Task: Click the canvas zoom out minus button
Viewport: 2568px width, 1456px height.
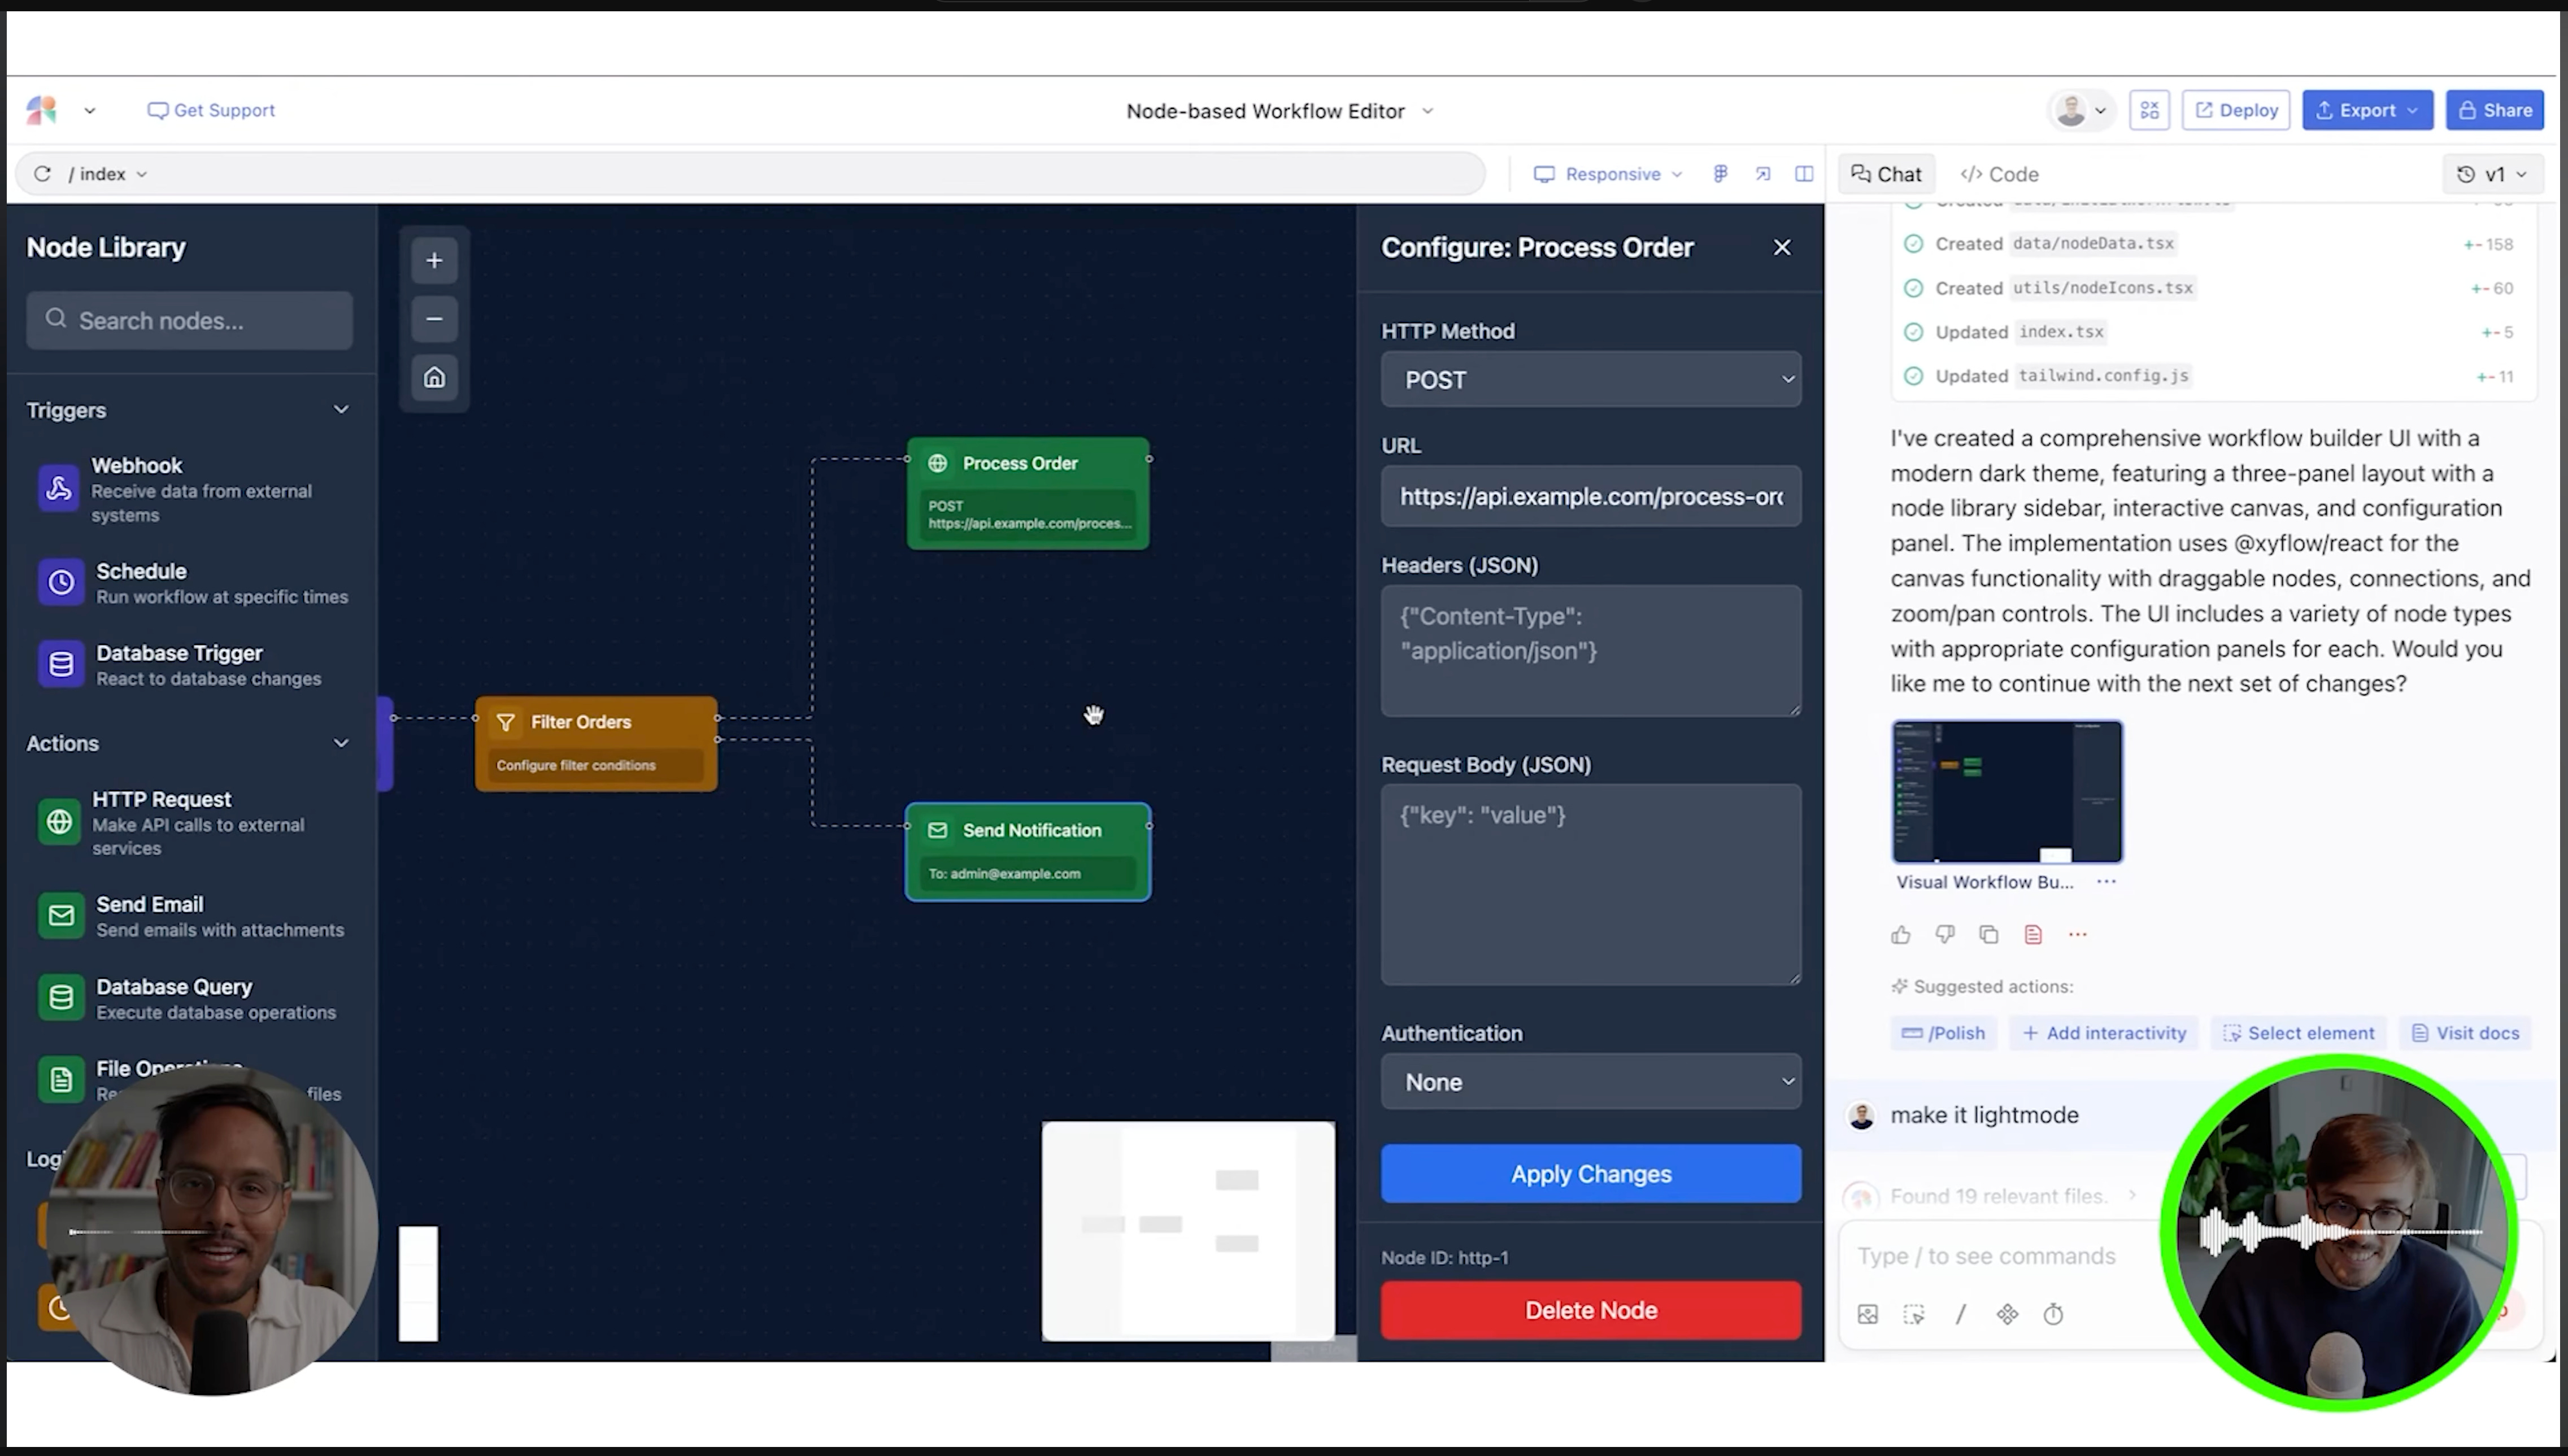Action: point(434,319)
